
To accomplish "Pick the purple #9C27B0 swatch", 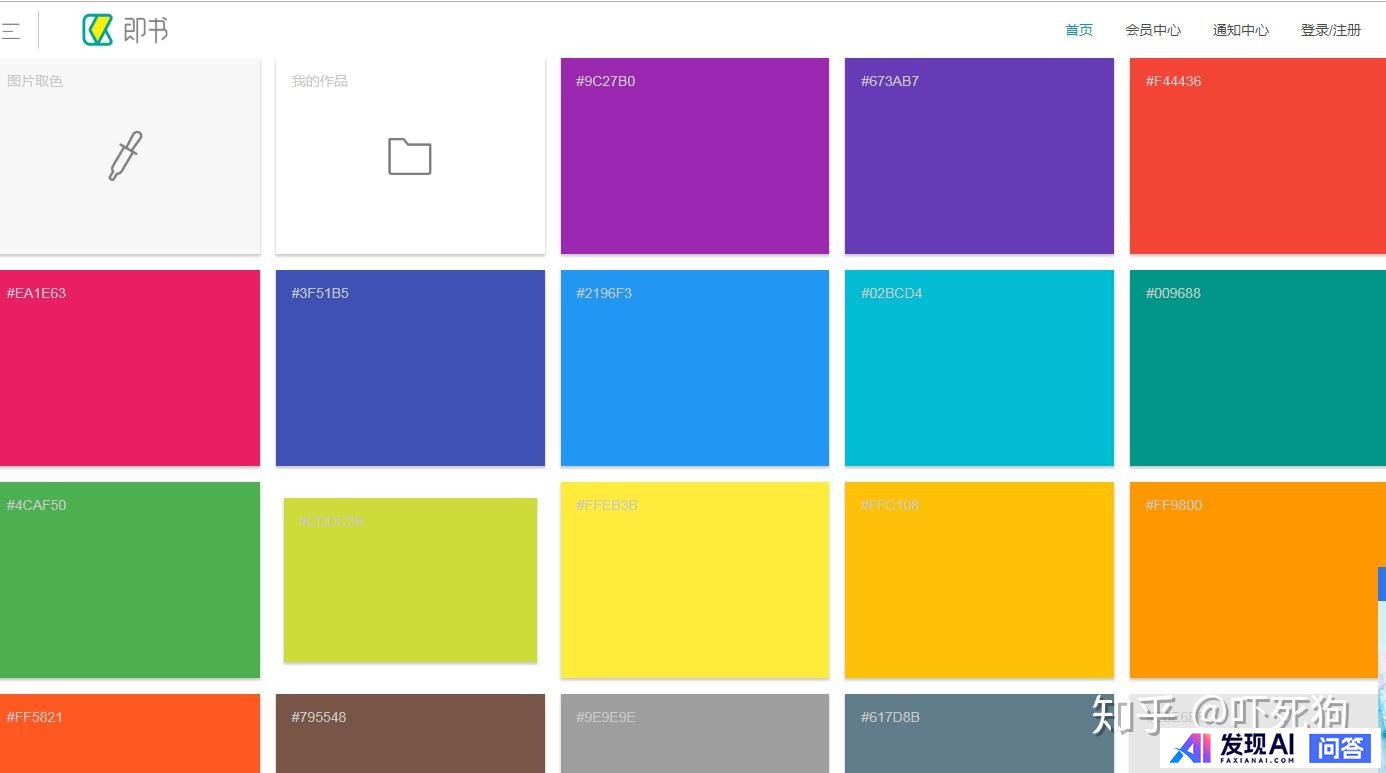I will [694, 156].
